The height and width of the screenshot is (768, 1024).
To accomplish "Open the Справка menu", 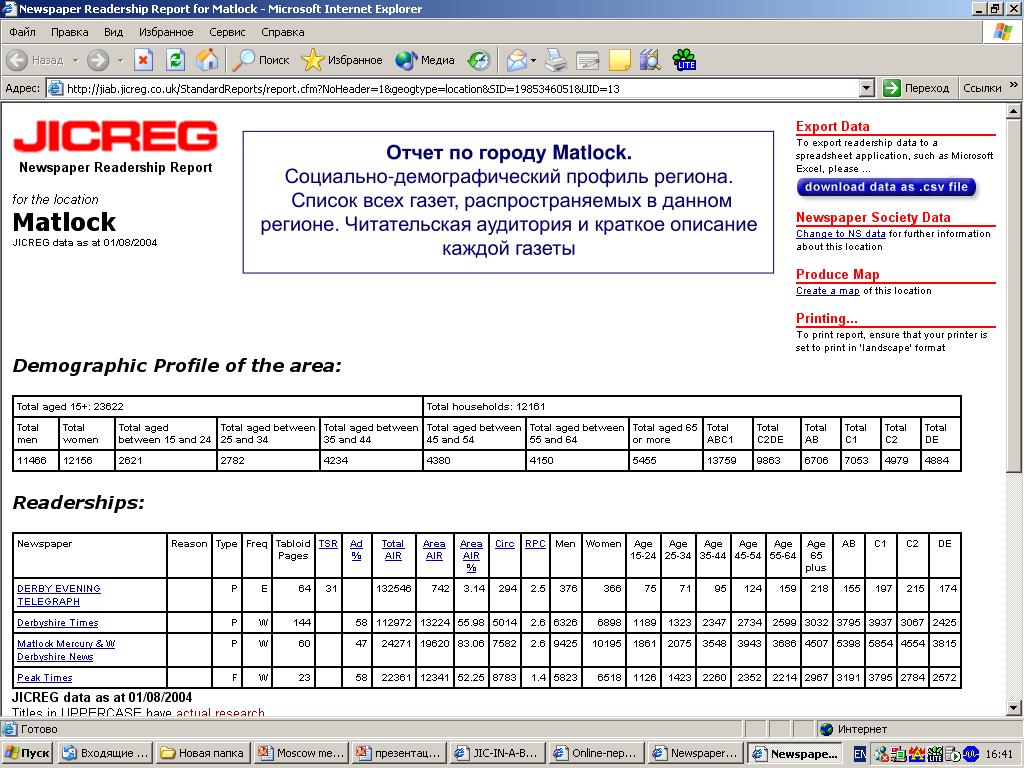I will 283,32.
